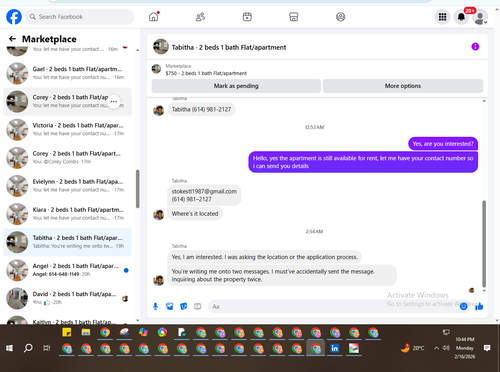Open the Video icon in top navigation
Screen dimensions: 500x372
click(247, 17)
